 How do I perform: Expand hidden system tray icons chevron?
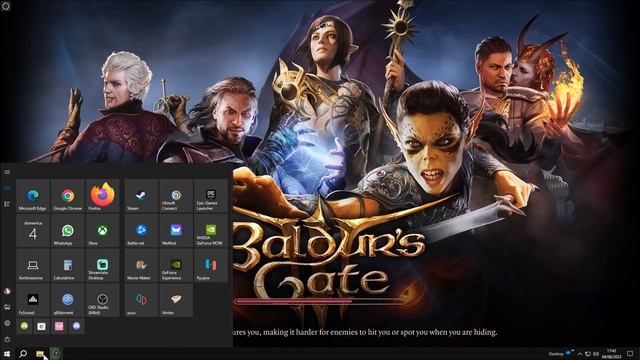pyautogui.click(x=580, y=354)
